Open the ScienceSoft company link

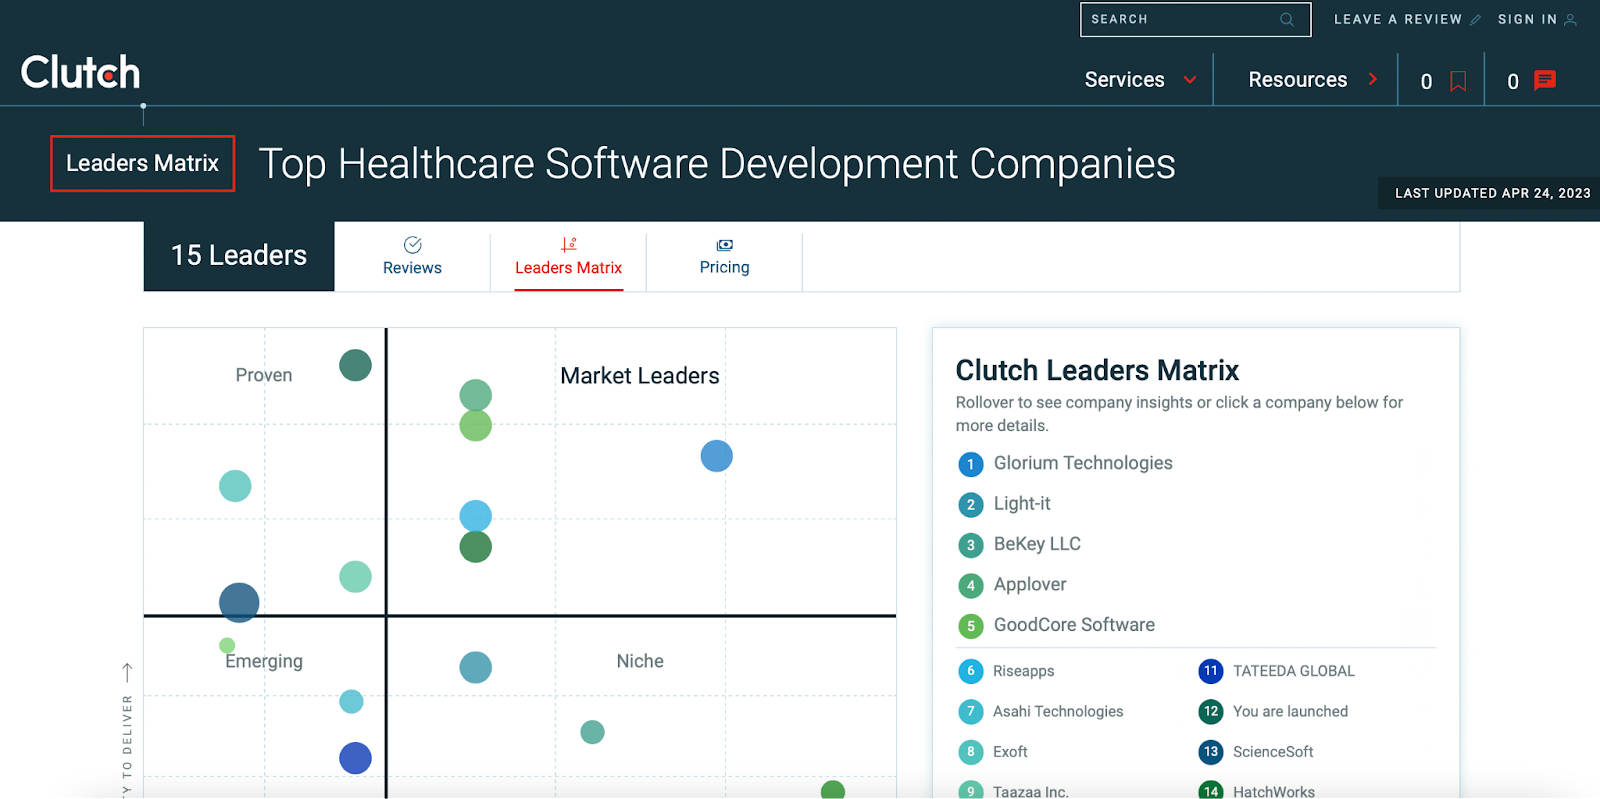(1272, 752)
